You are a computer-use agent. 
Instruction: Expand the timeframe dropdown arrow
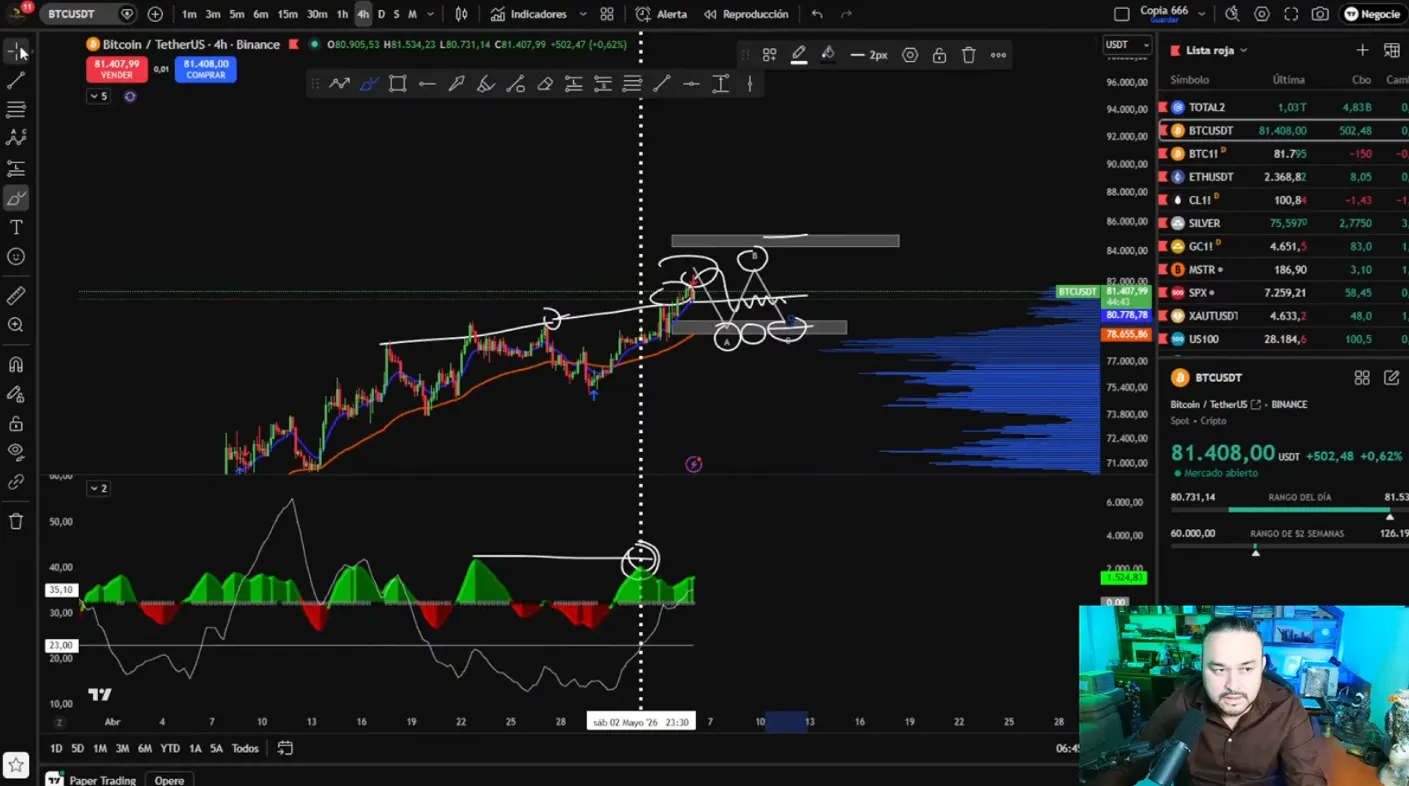(x=431, y=14)
